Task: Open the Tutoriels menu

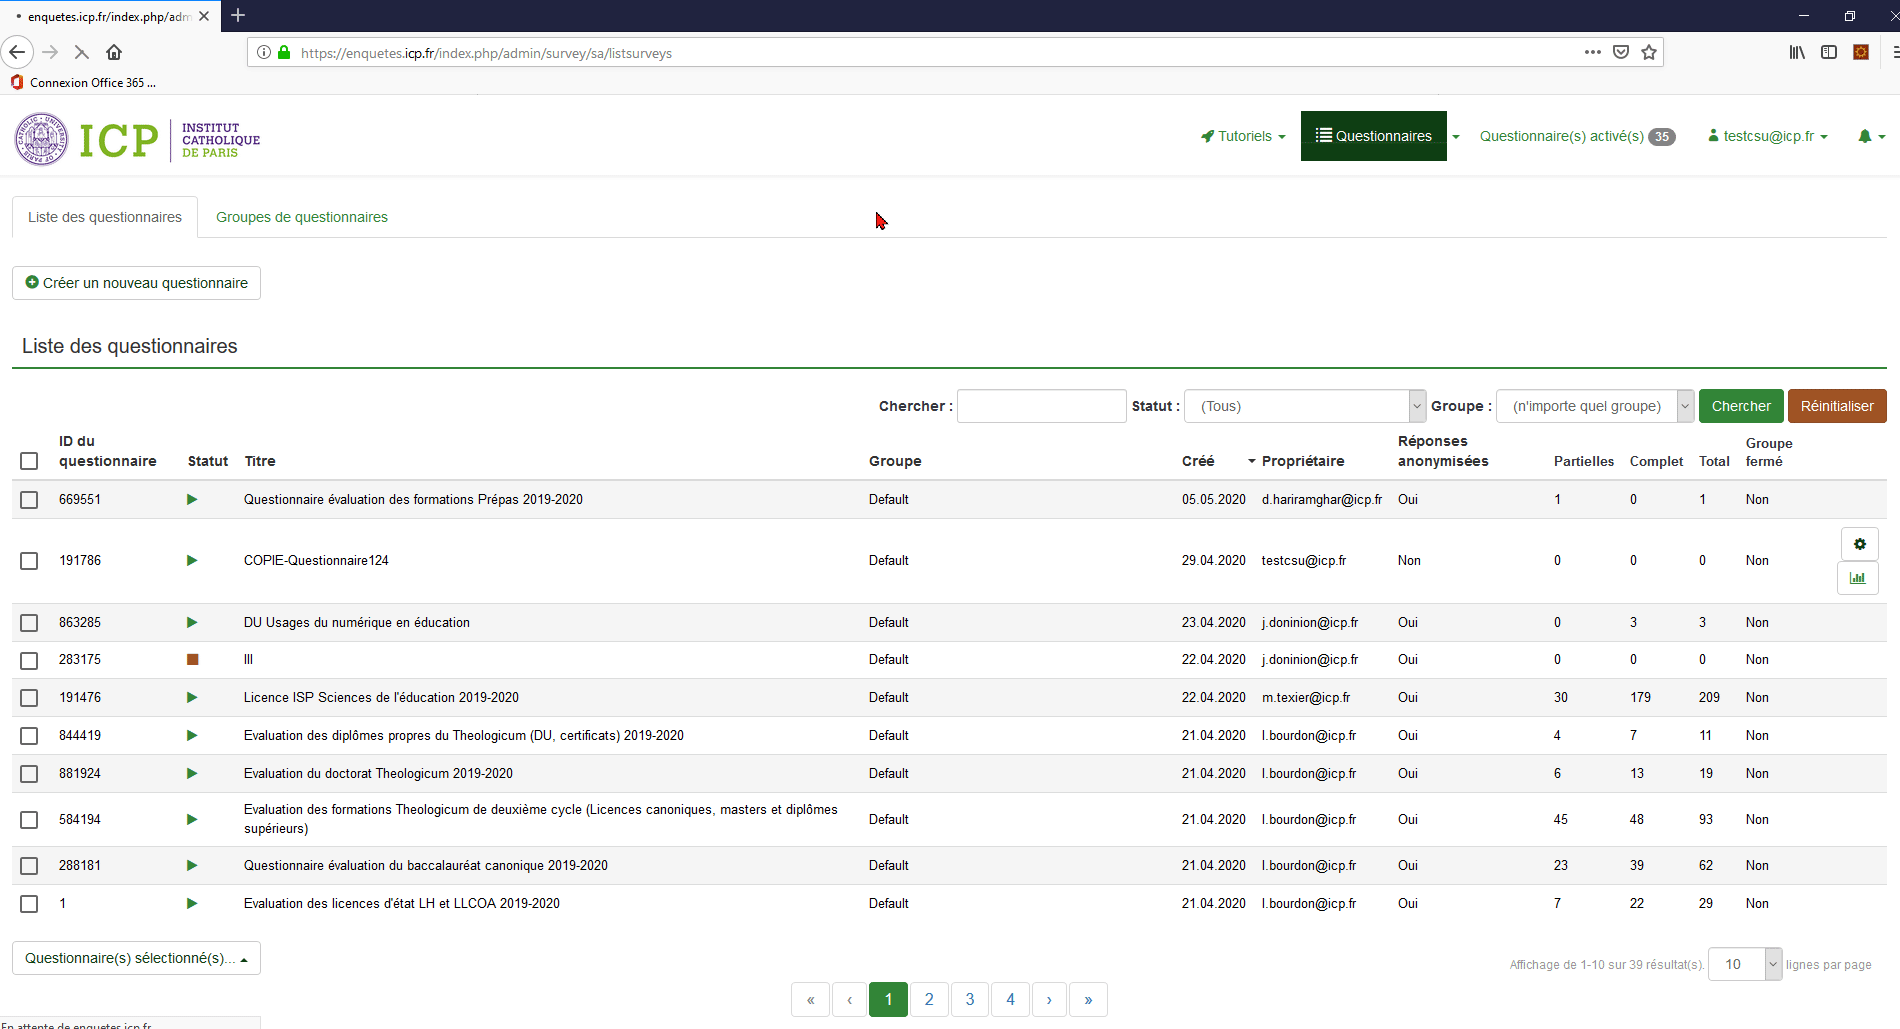Action: click(1243, 136)
